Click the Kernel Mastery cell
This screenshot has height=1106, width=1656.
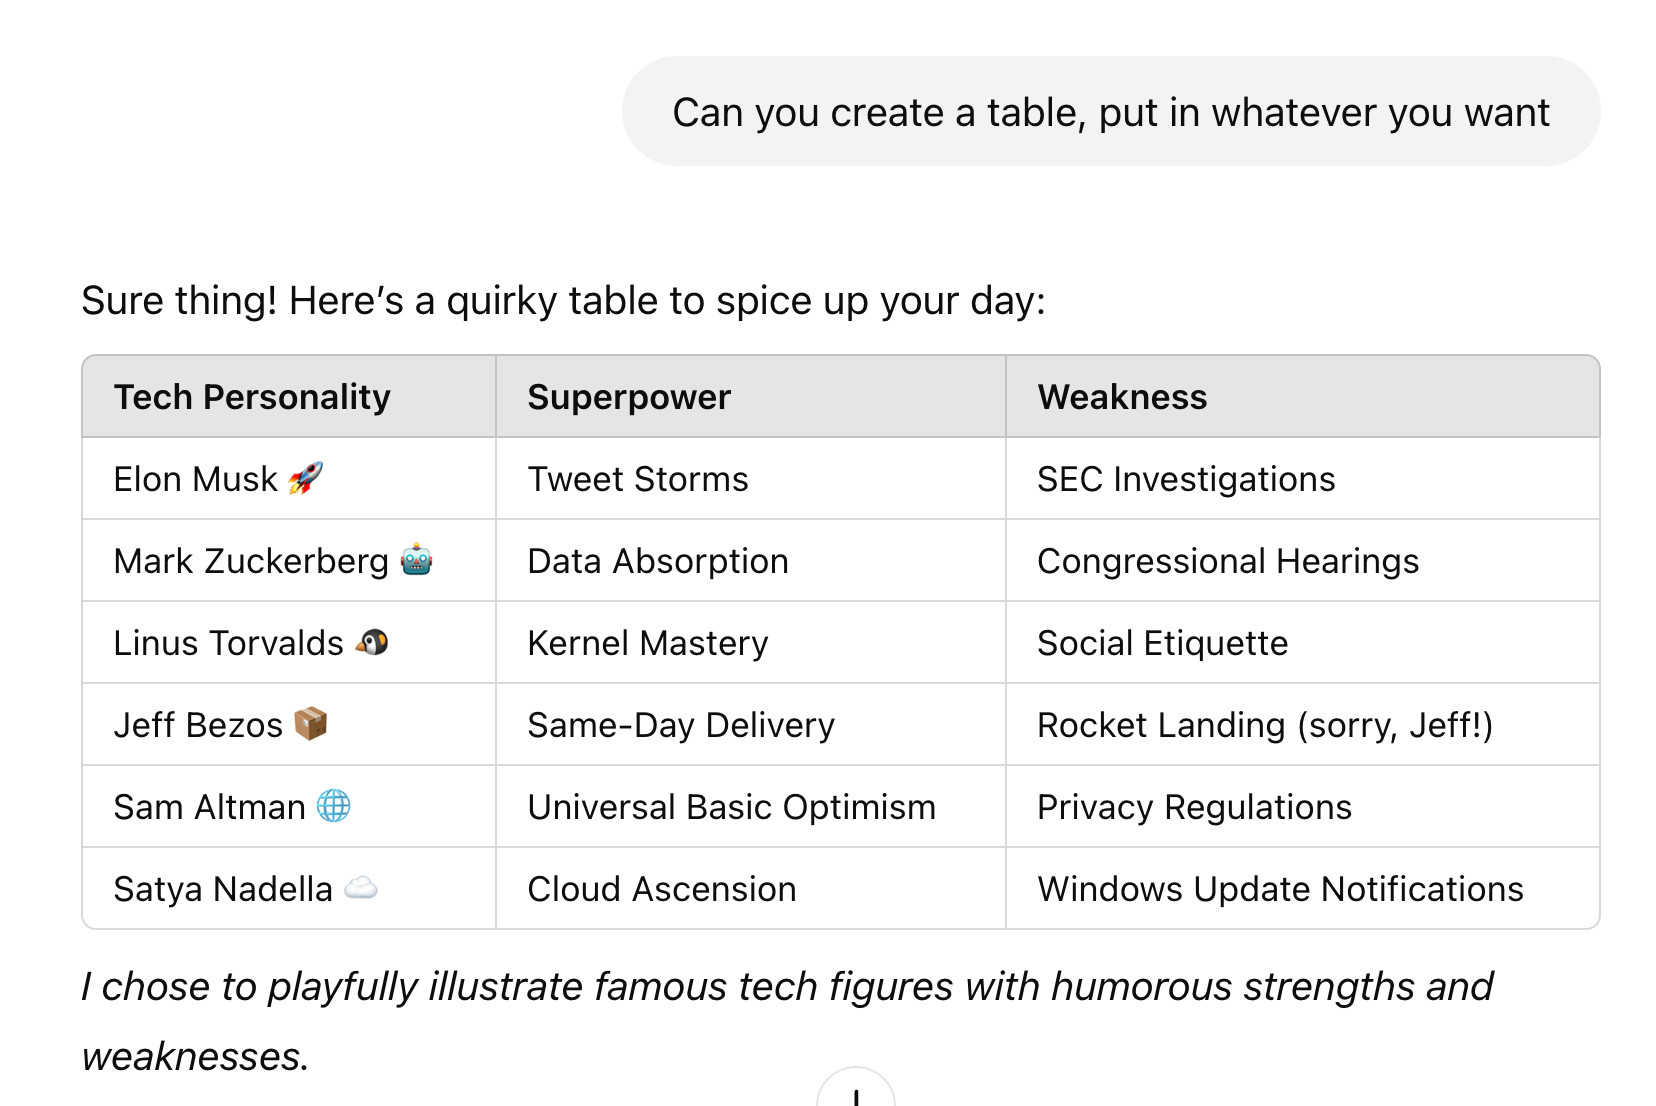[751, 643]
